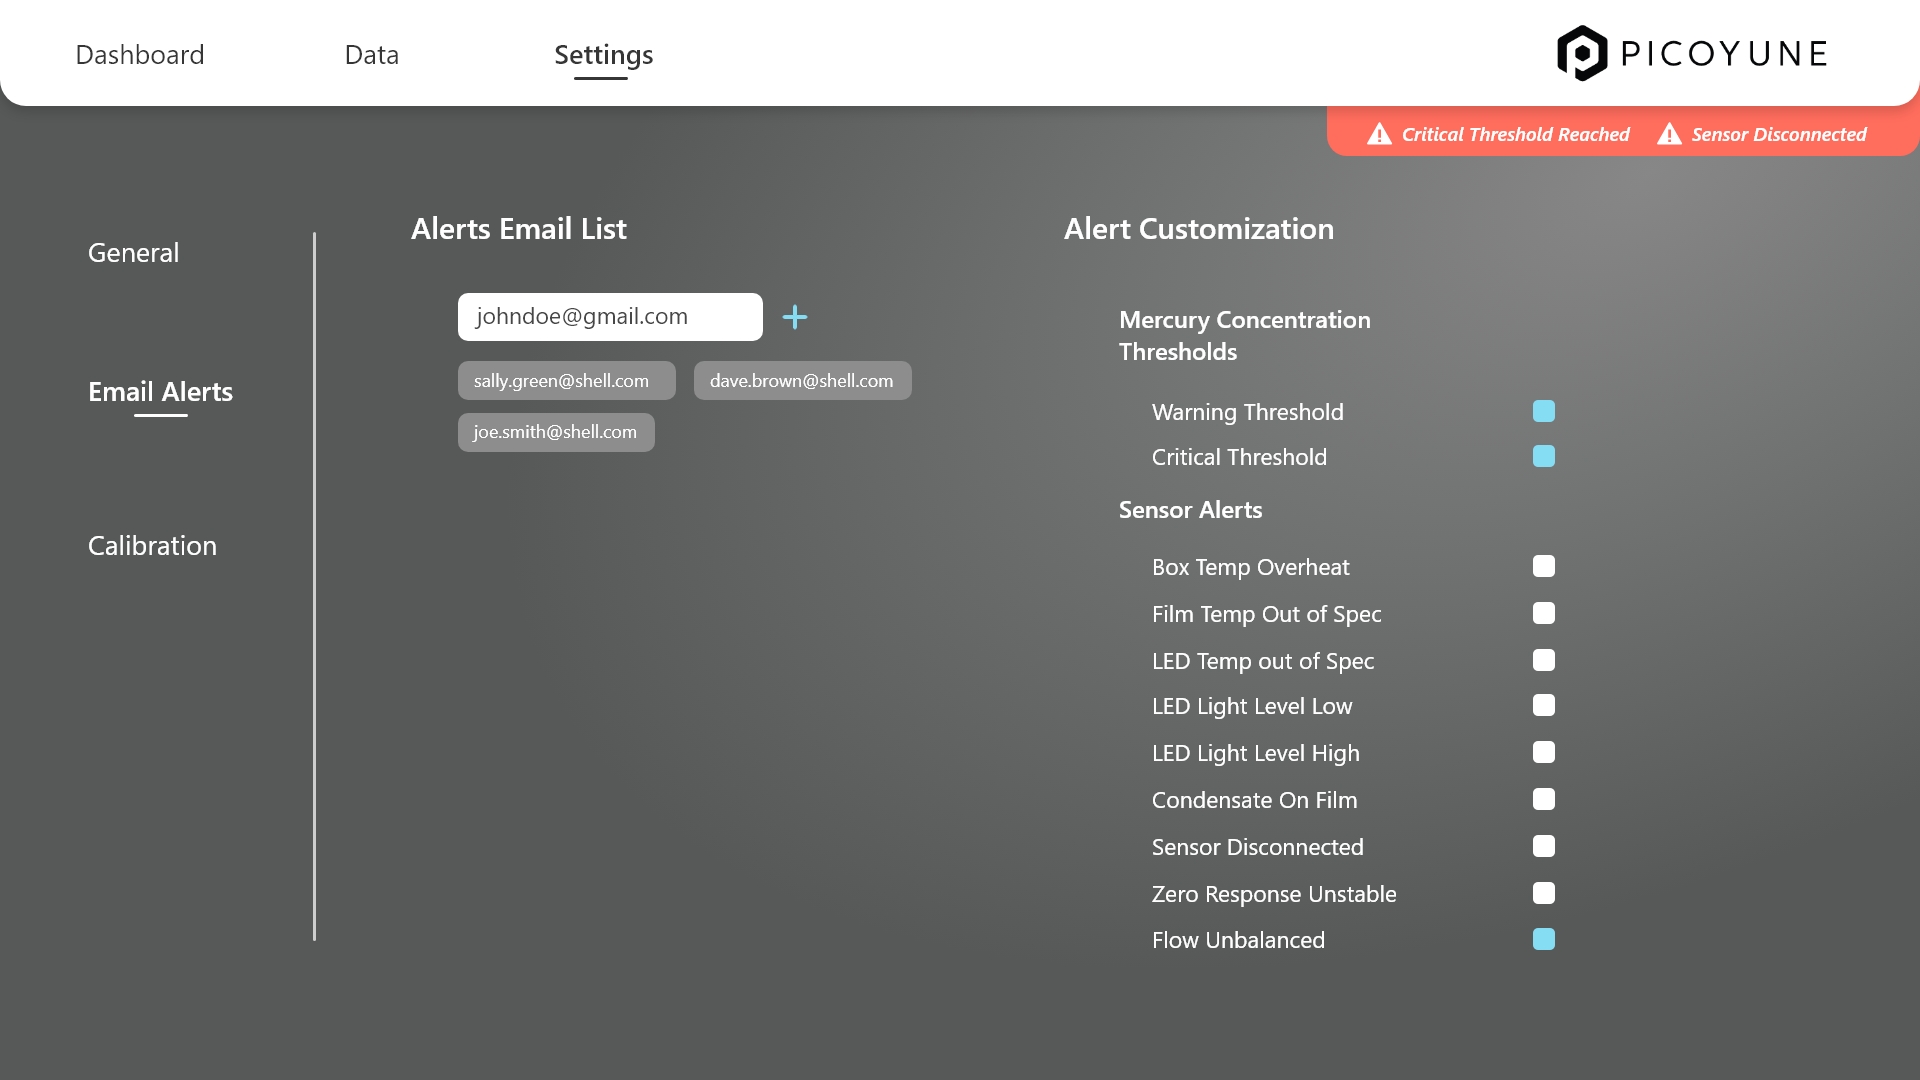Toggle the Warning Threshold checkbox
This screenshot has width=1920, height=1080.
(1543, 411)
